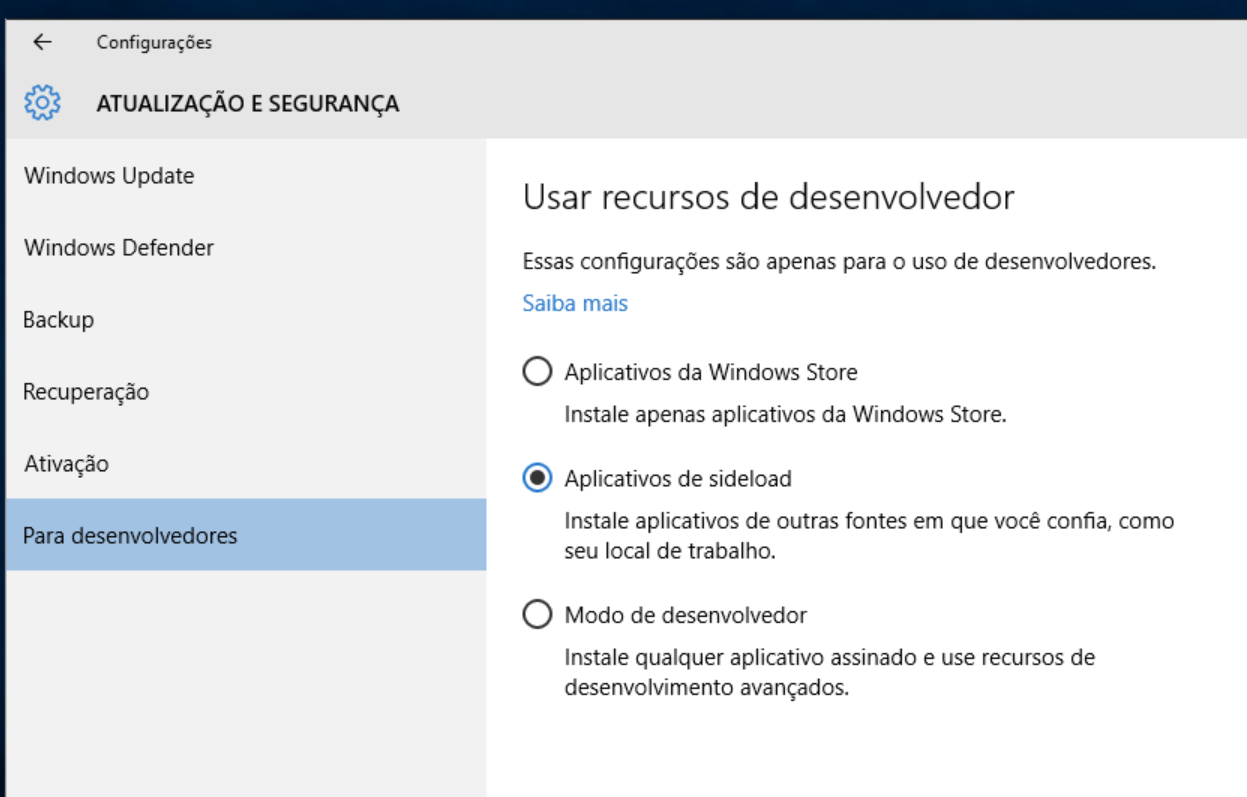
Task: Open the Saiba mais link
Action: tap(575, 303)
